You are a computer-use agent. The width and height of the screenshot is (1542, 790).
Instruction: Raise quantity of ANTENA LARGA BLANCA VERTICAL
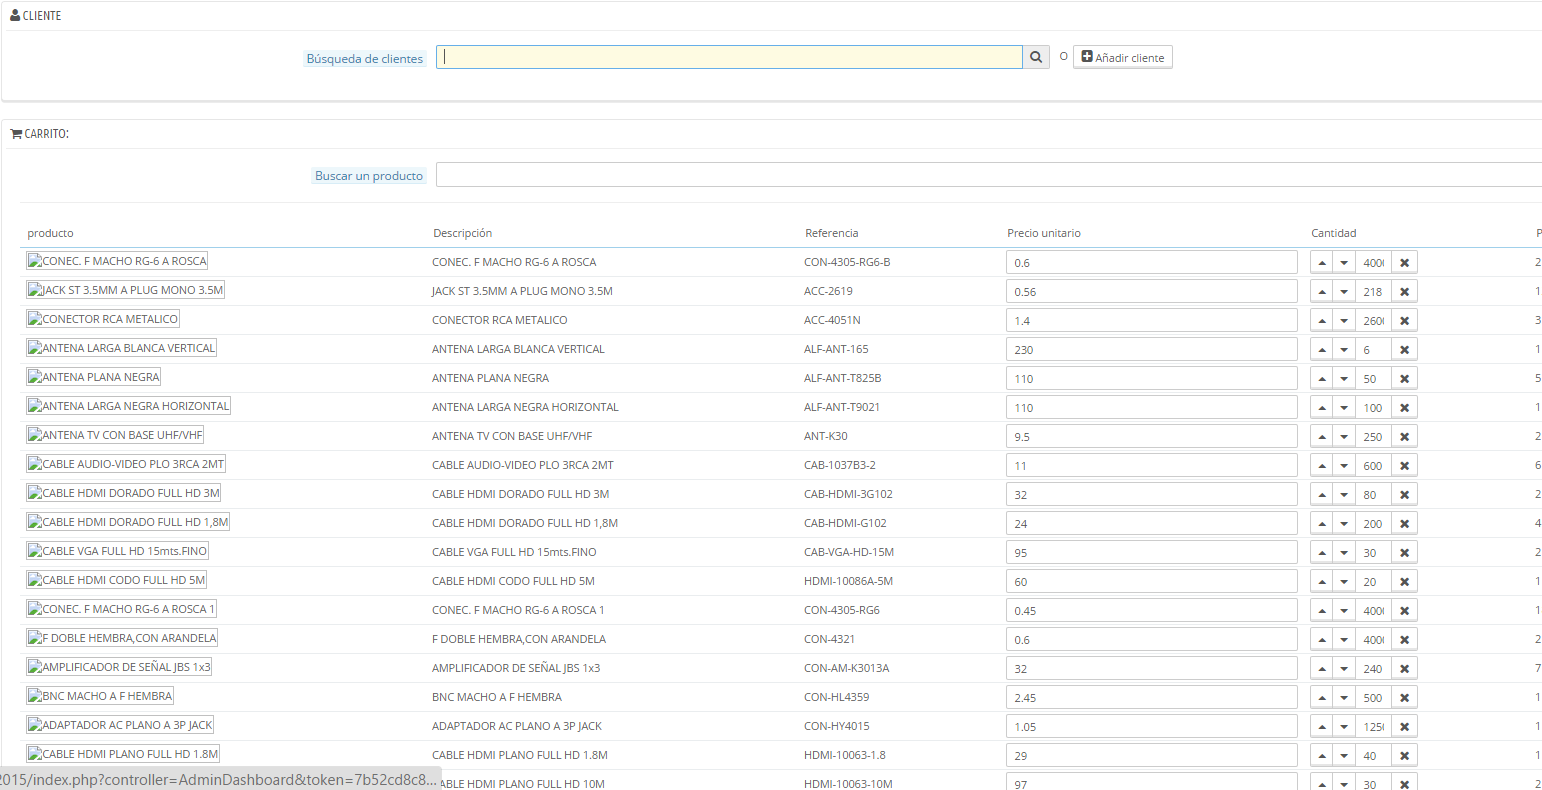pos(1322,350)
